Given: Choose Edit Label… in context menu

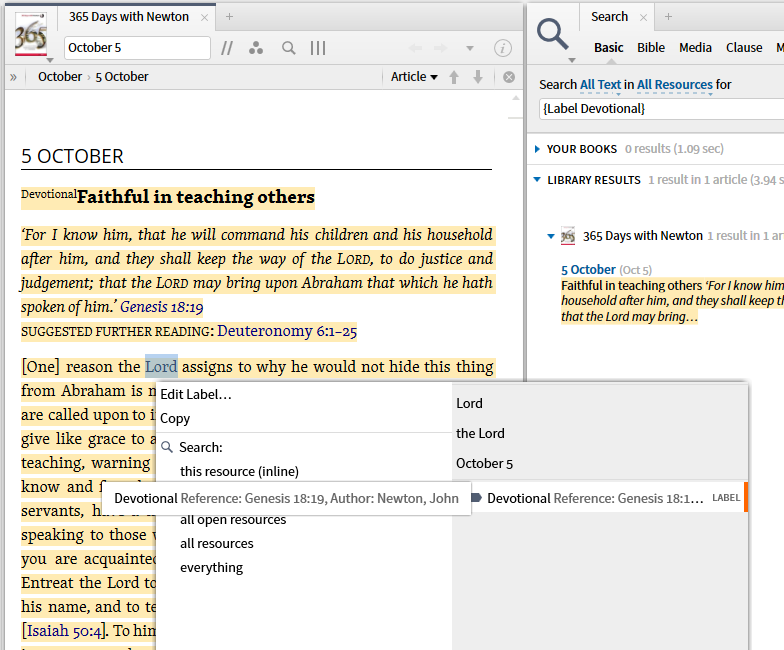Looking at the screenshot, I should coord(196,394).
